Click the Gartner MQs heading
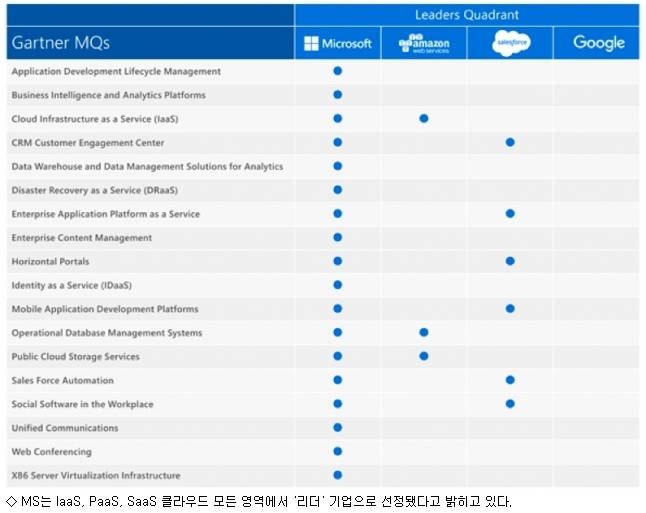646x513 pixels. [61, 43]
